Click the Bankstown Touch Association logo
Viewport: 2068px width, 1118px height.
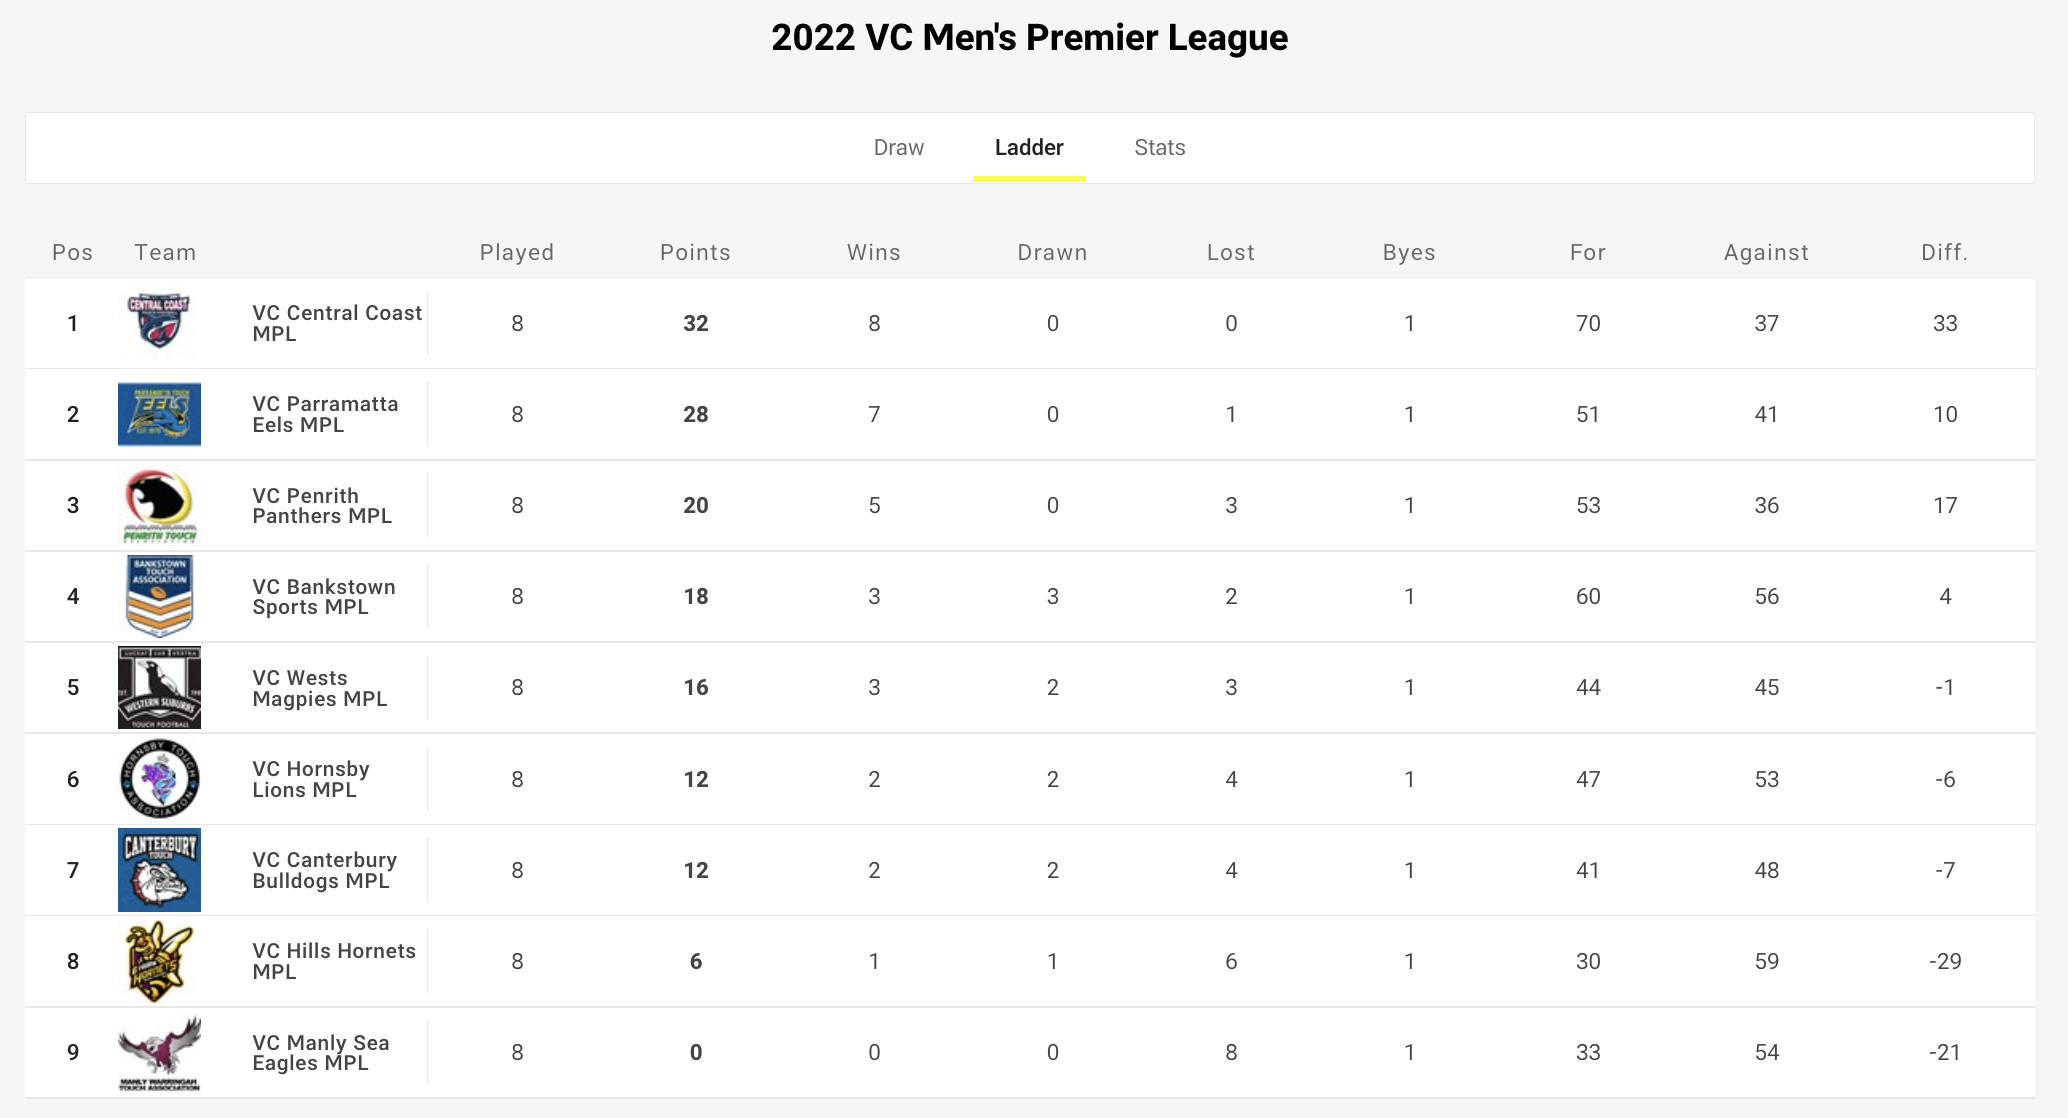tap(159, 596)
